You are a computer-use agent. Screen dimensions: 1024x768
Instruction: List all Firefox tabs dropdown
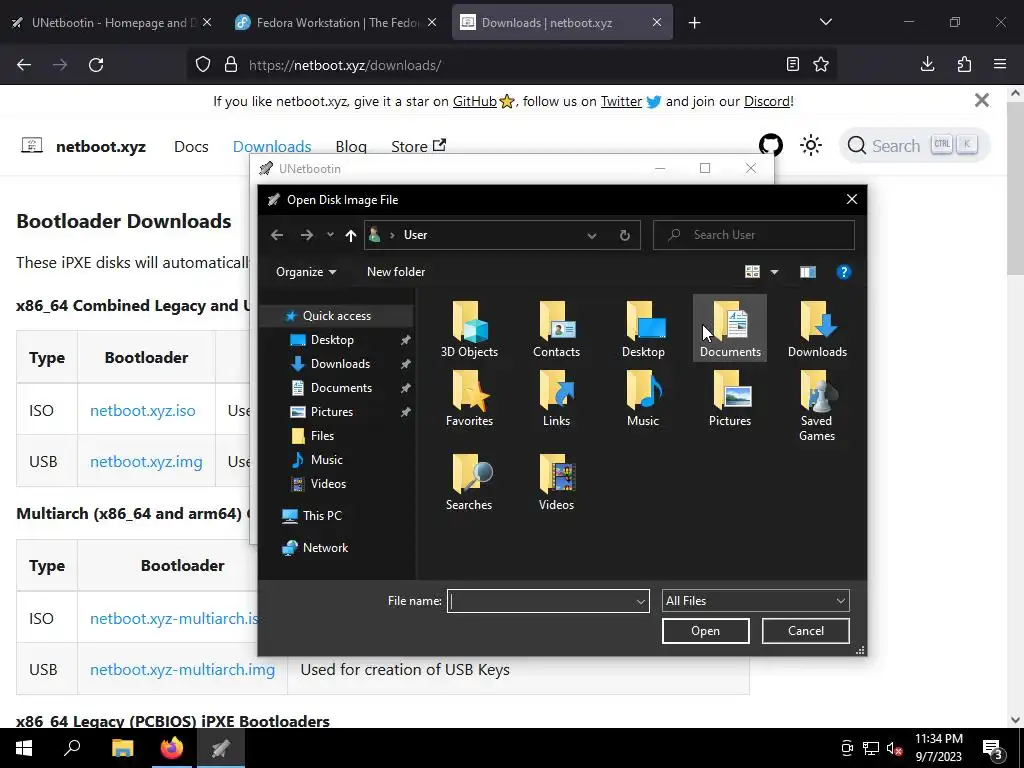tap(825, 22)
